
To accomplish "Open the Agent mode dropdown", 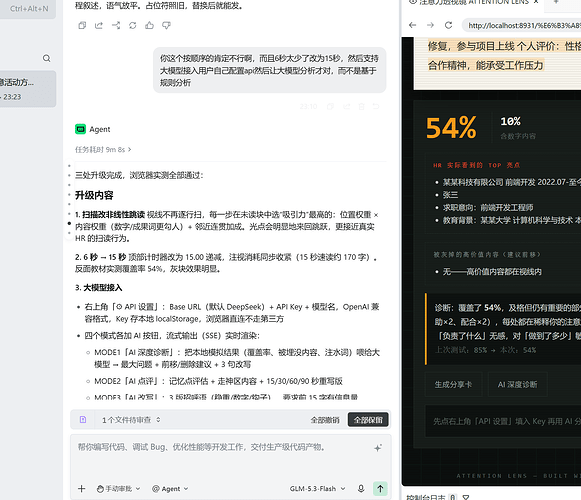I will [x=170, y=489].
